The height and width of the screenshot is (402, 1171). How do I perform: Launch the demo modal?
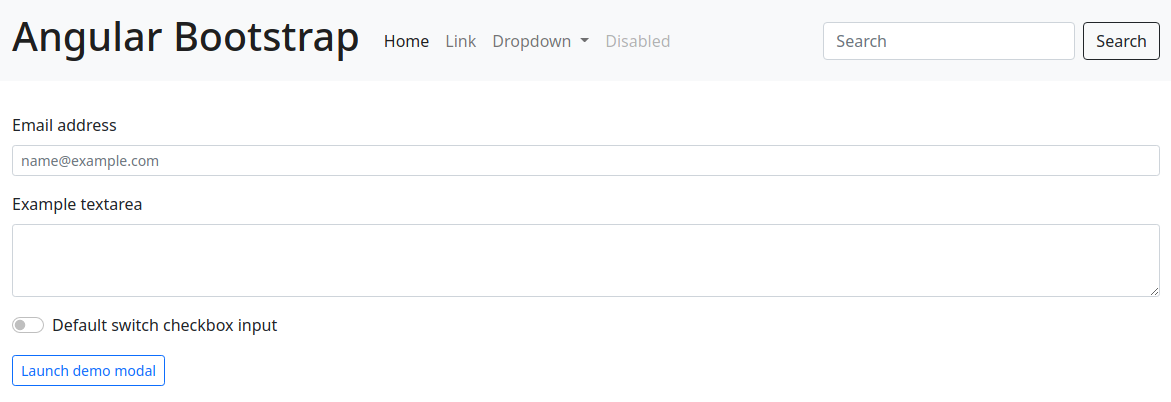88,371
